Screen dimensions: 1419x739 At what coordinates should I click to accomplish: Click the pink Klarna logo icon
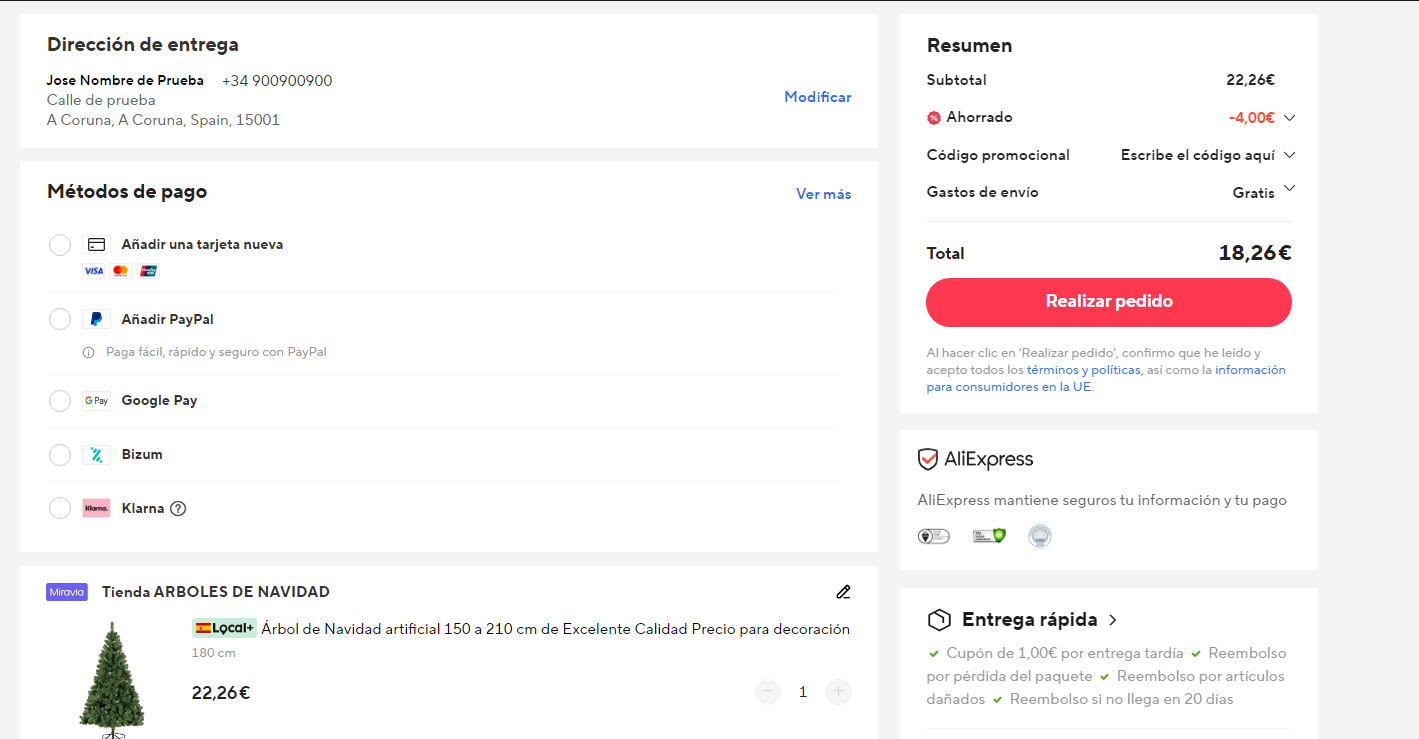click(96, 508)
